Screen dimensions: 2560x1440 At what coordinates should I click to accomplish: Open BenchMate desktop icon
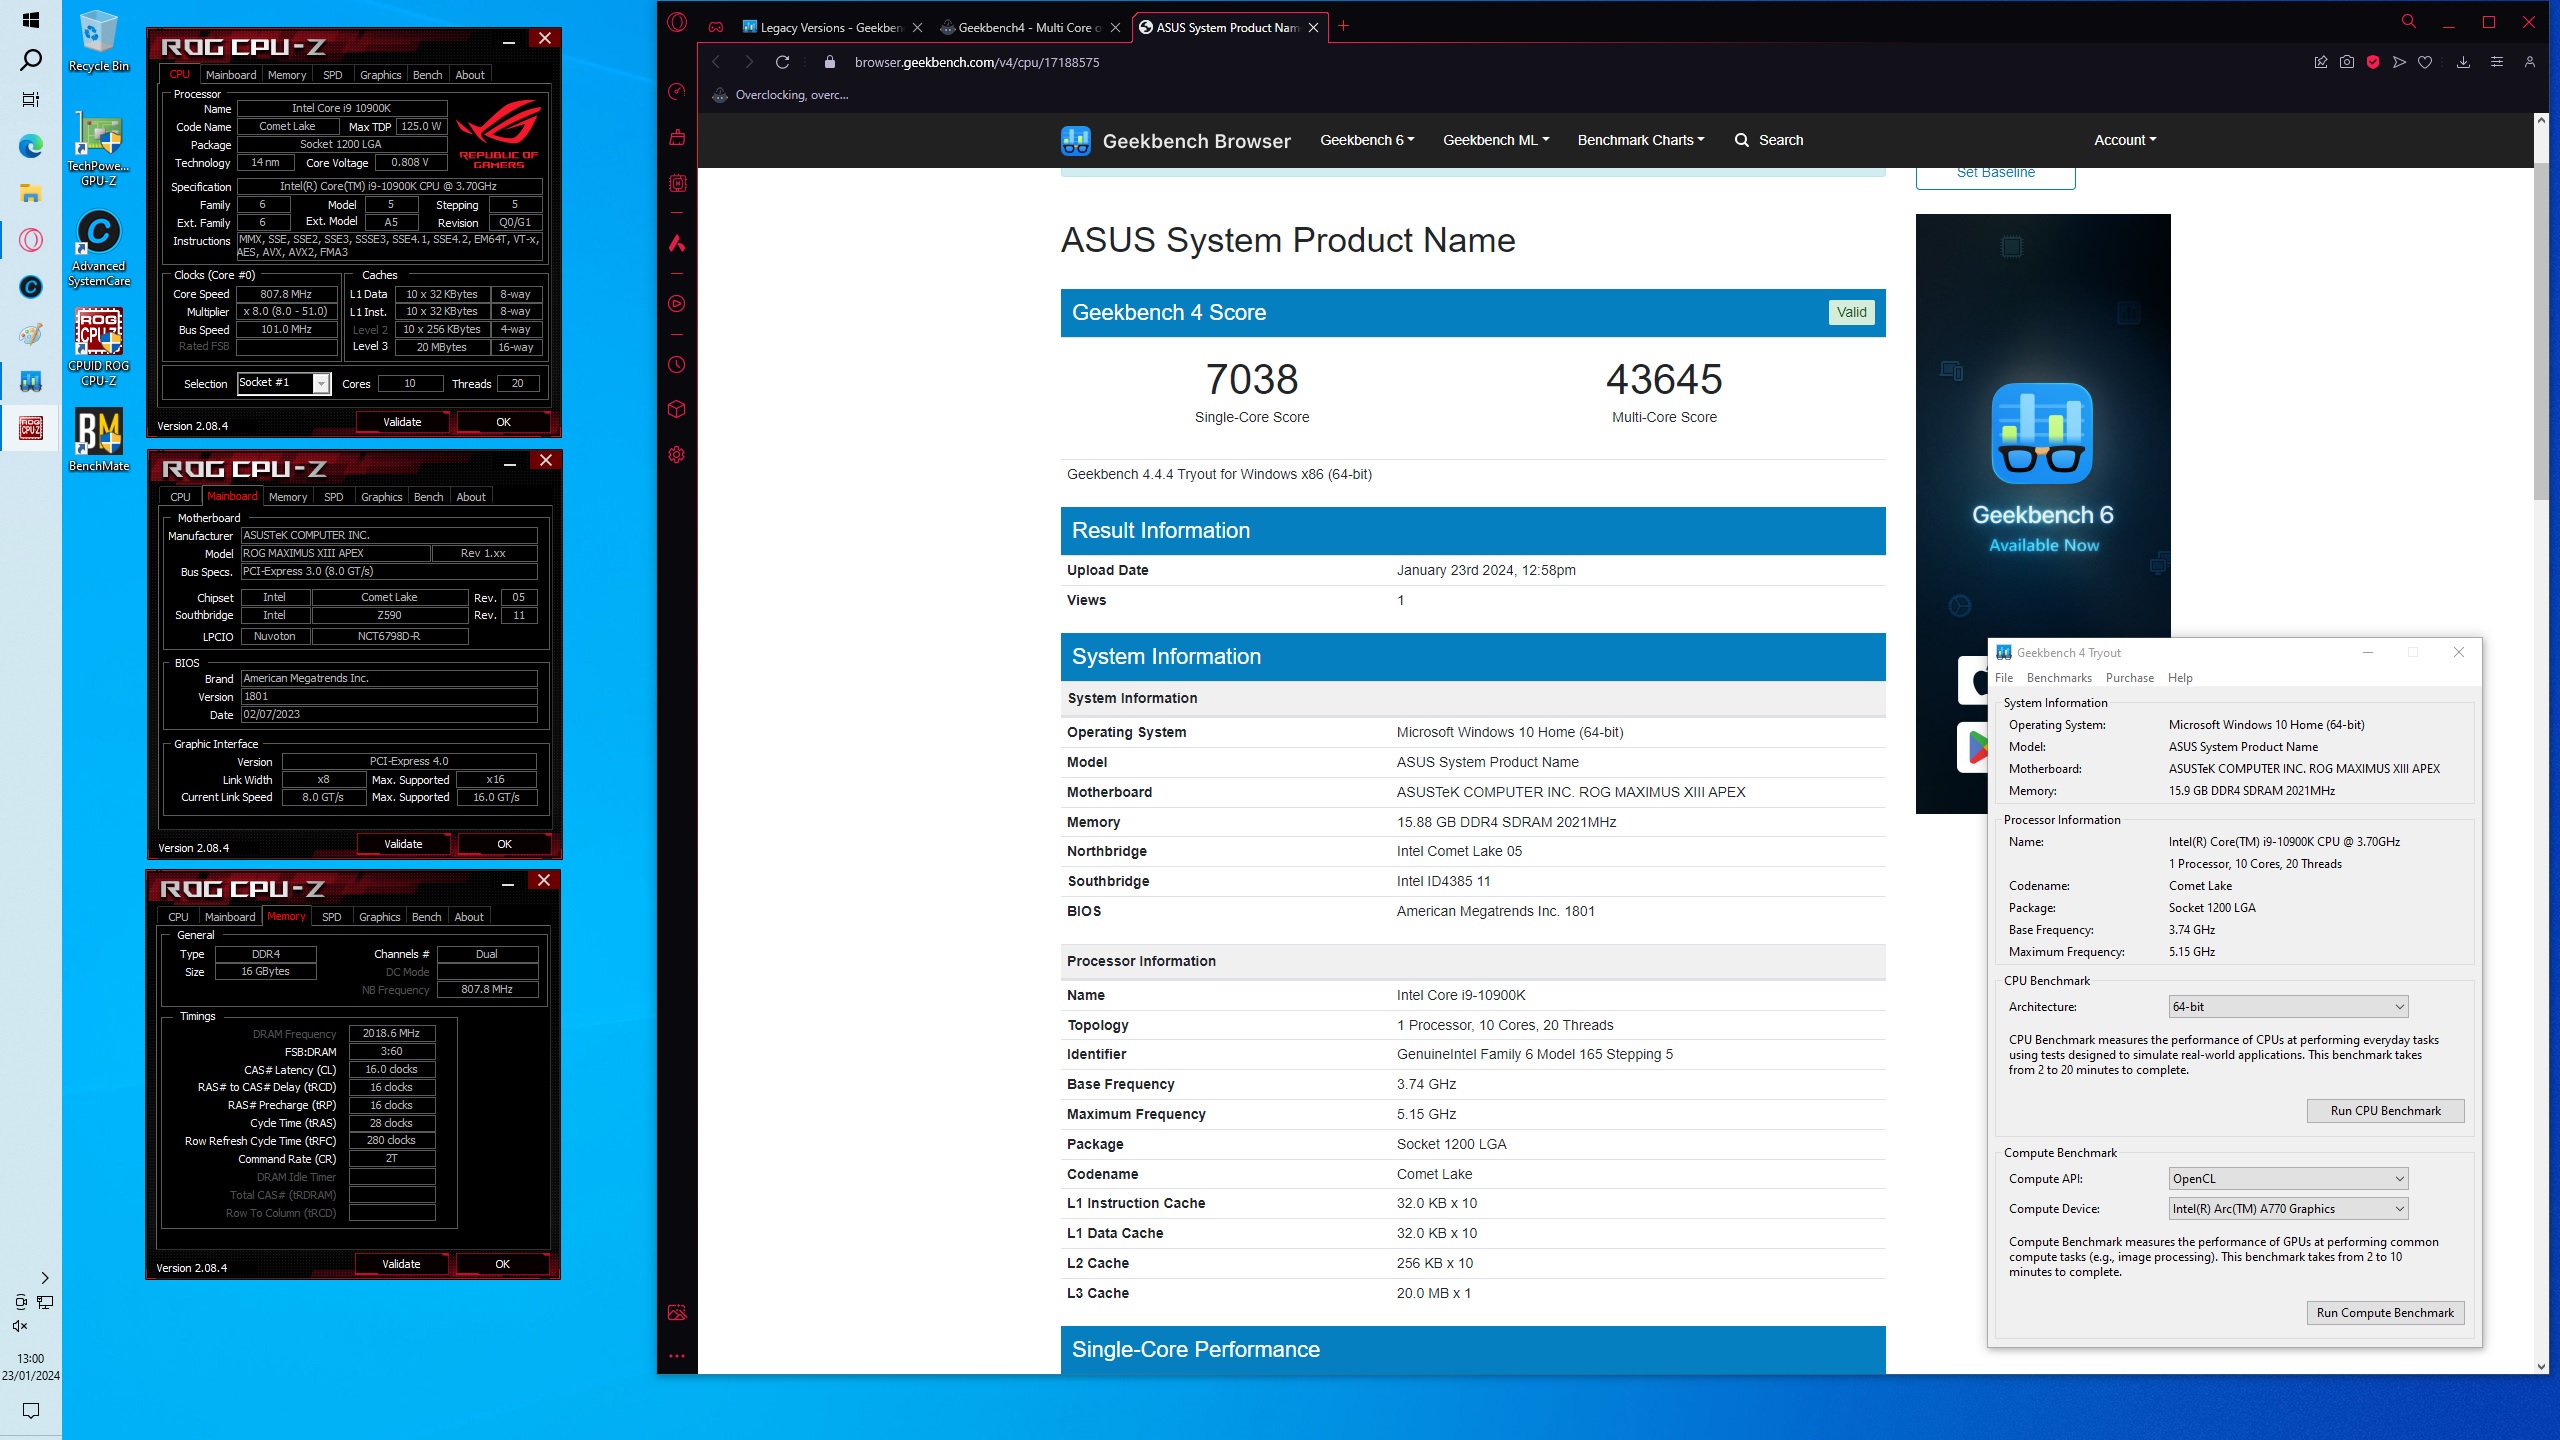99,440
